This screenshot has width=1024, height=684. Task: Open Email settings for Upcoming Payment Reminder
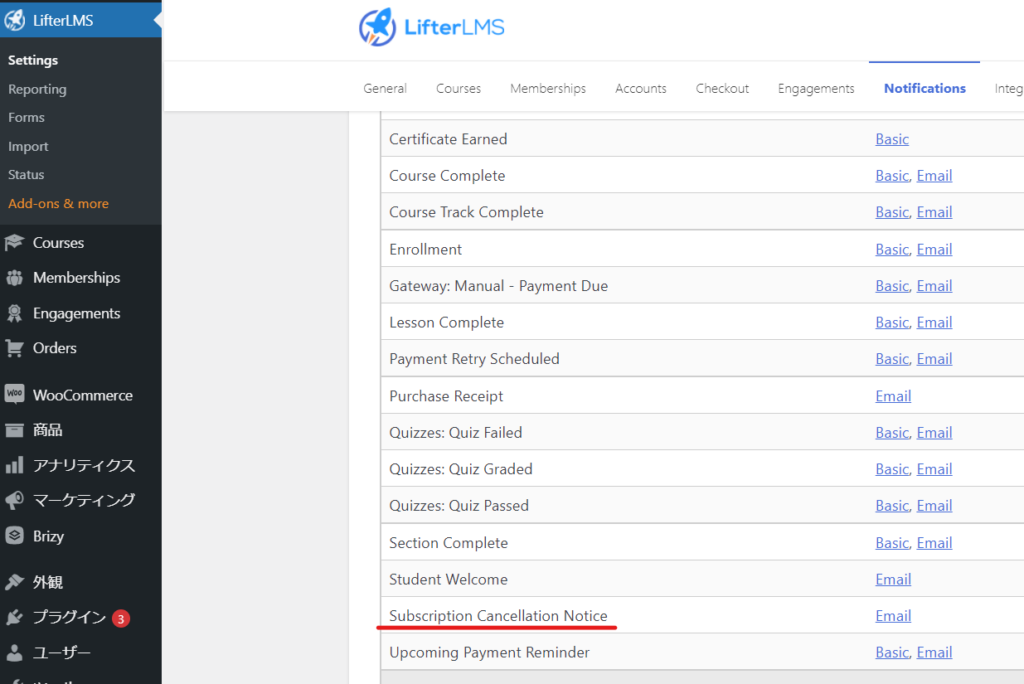935,653
